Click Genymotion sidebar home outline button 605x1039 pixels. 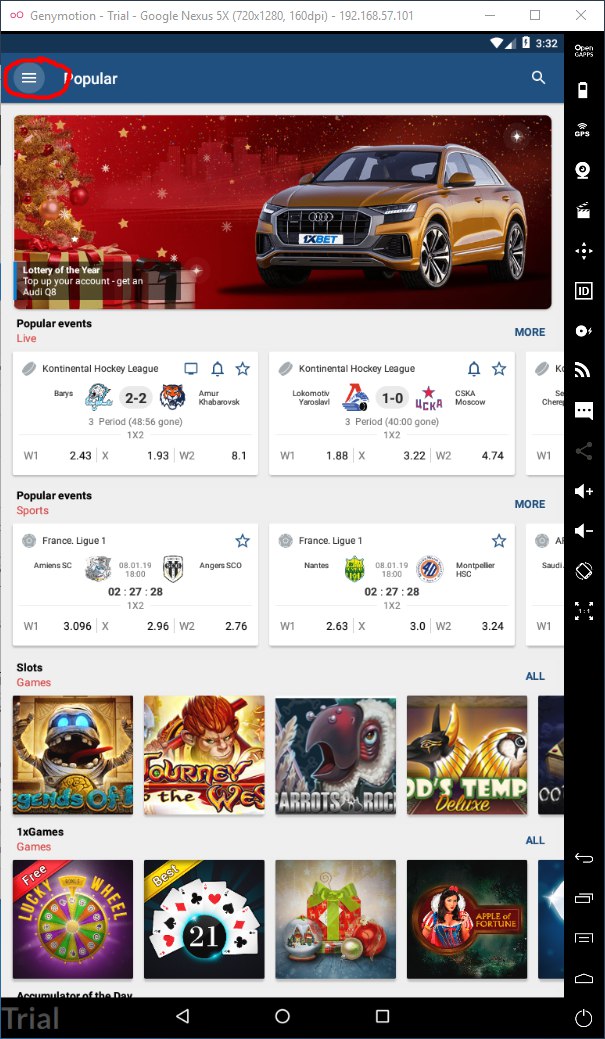coord(583,978)
